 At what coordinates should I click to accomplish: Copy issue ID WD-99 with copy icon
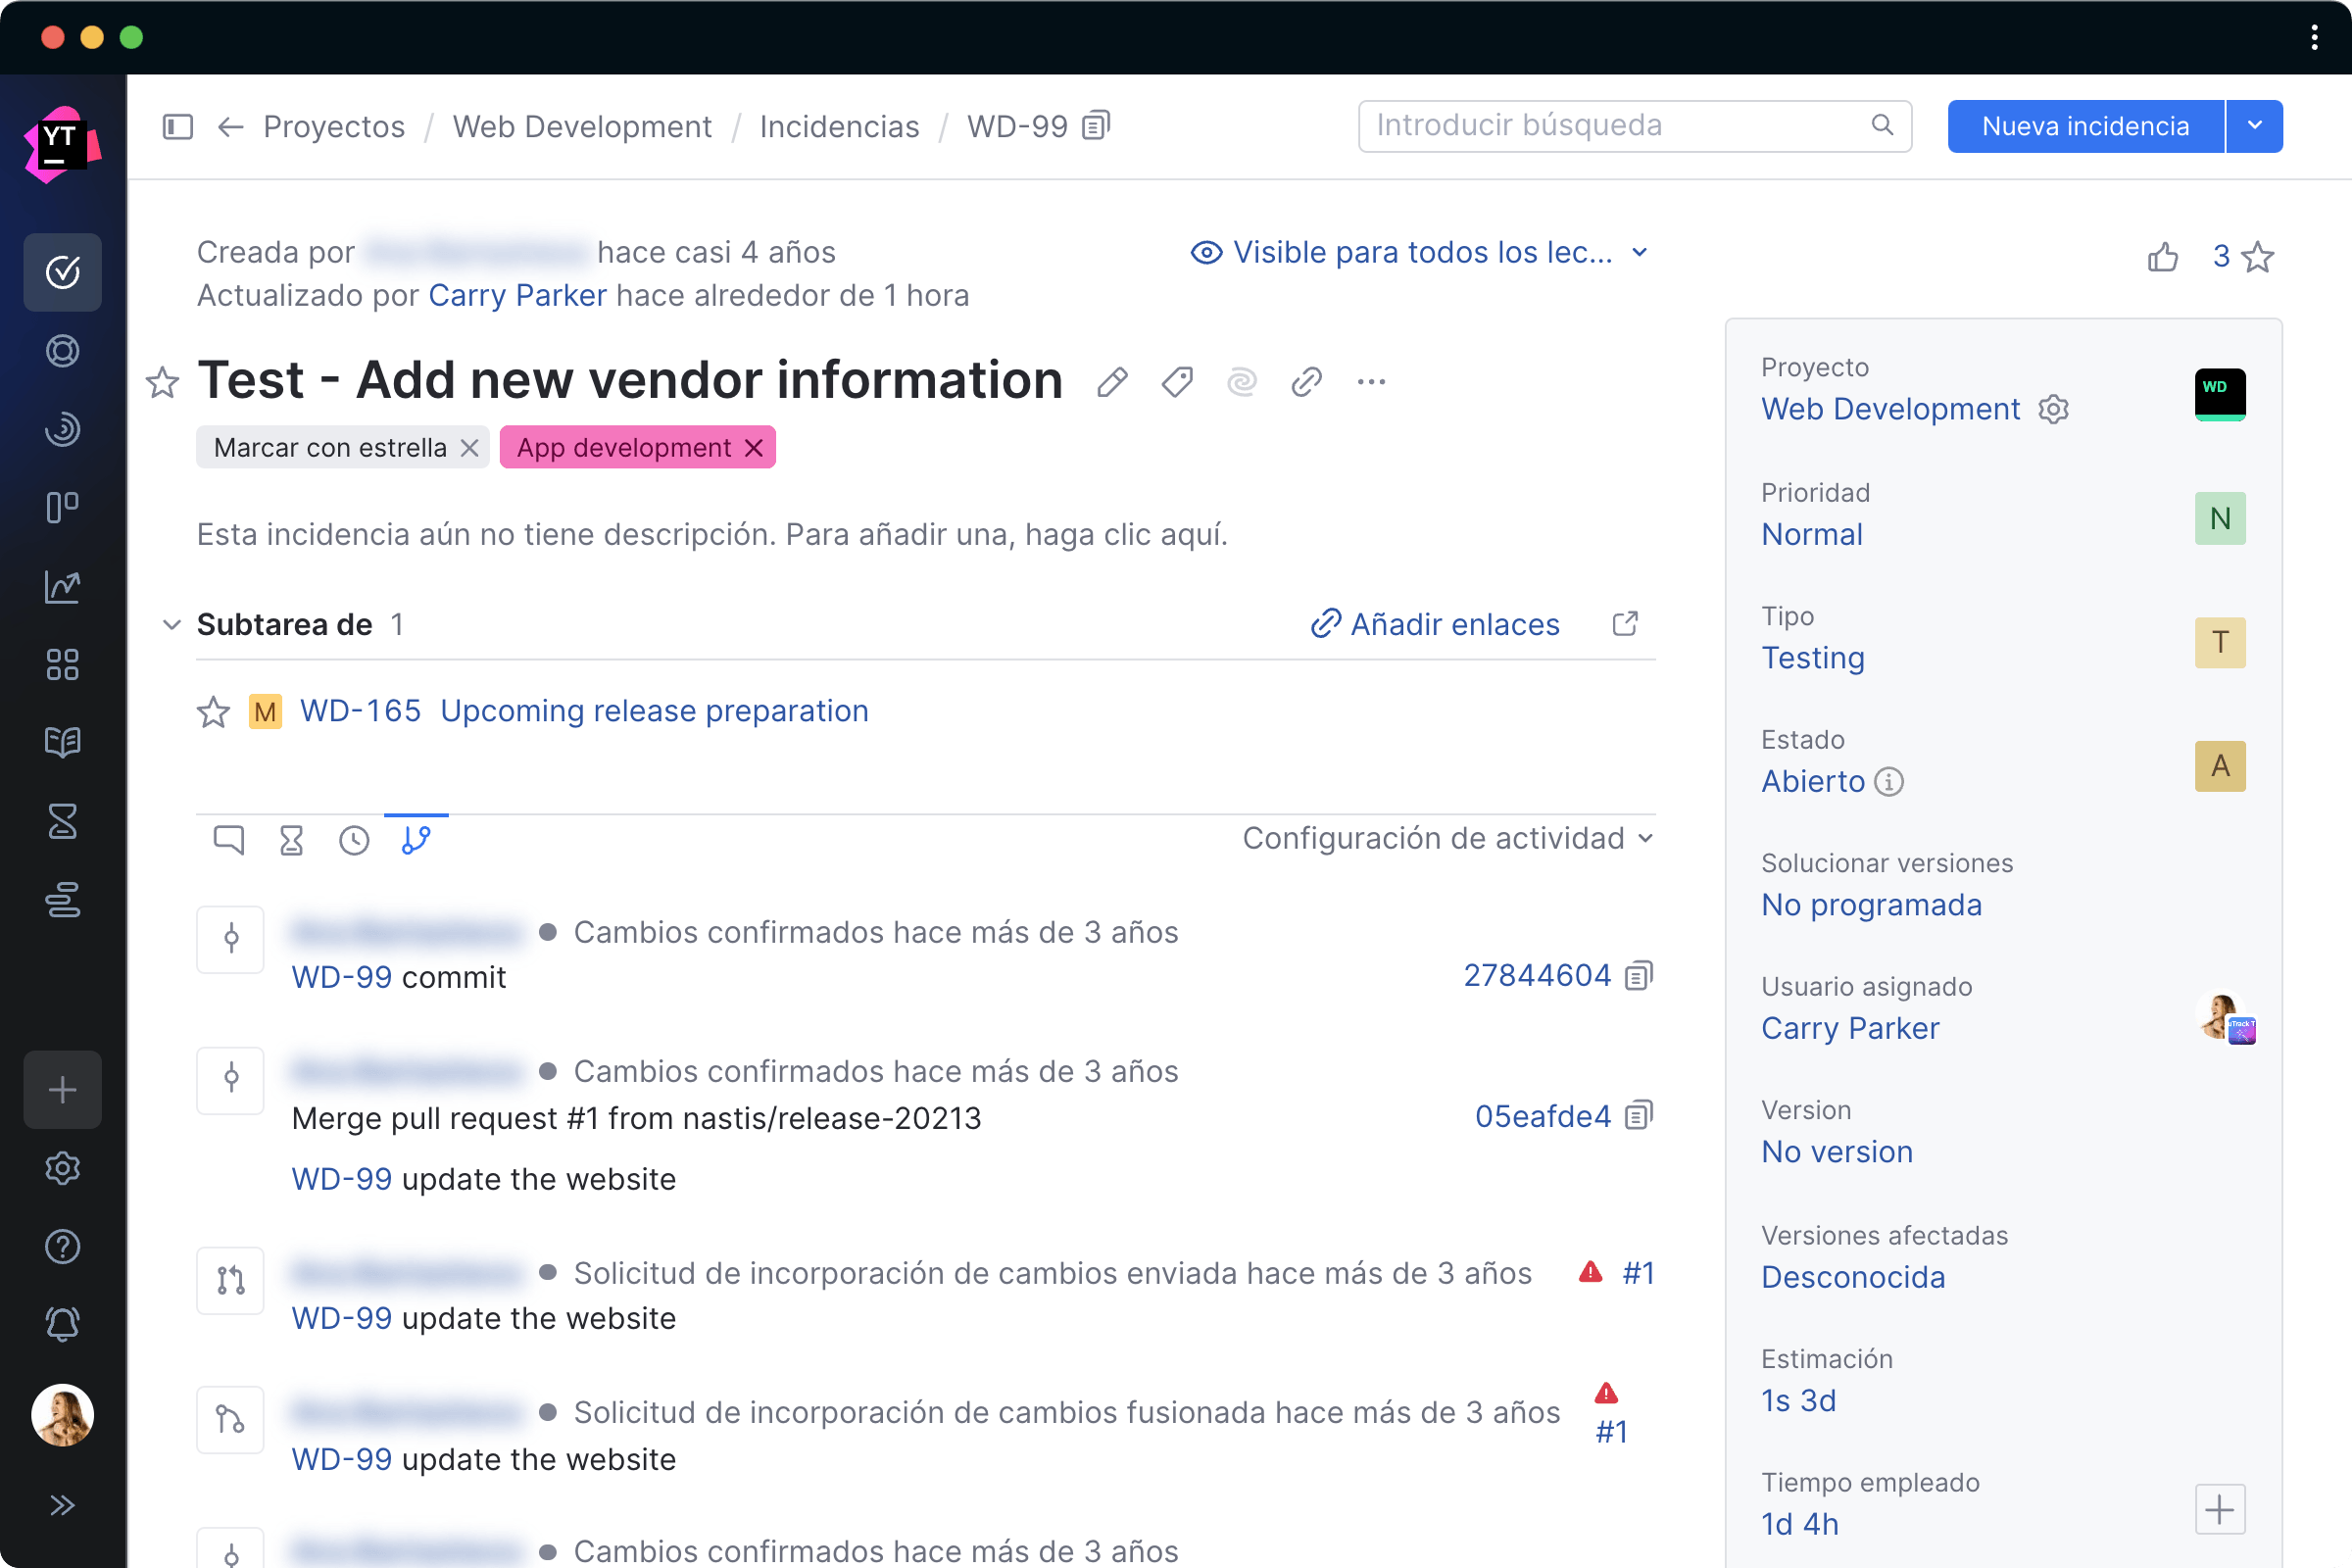[x=1095, y=126]
